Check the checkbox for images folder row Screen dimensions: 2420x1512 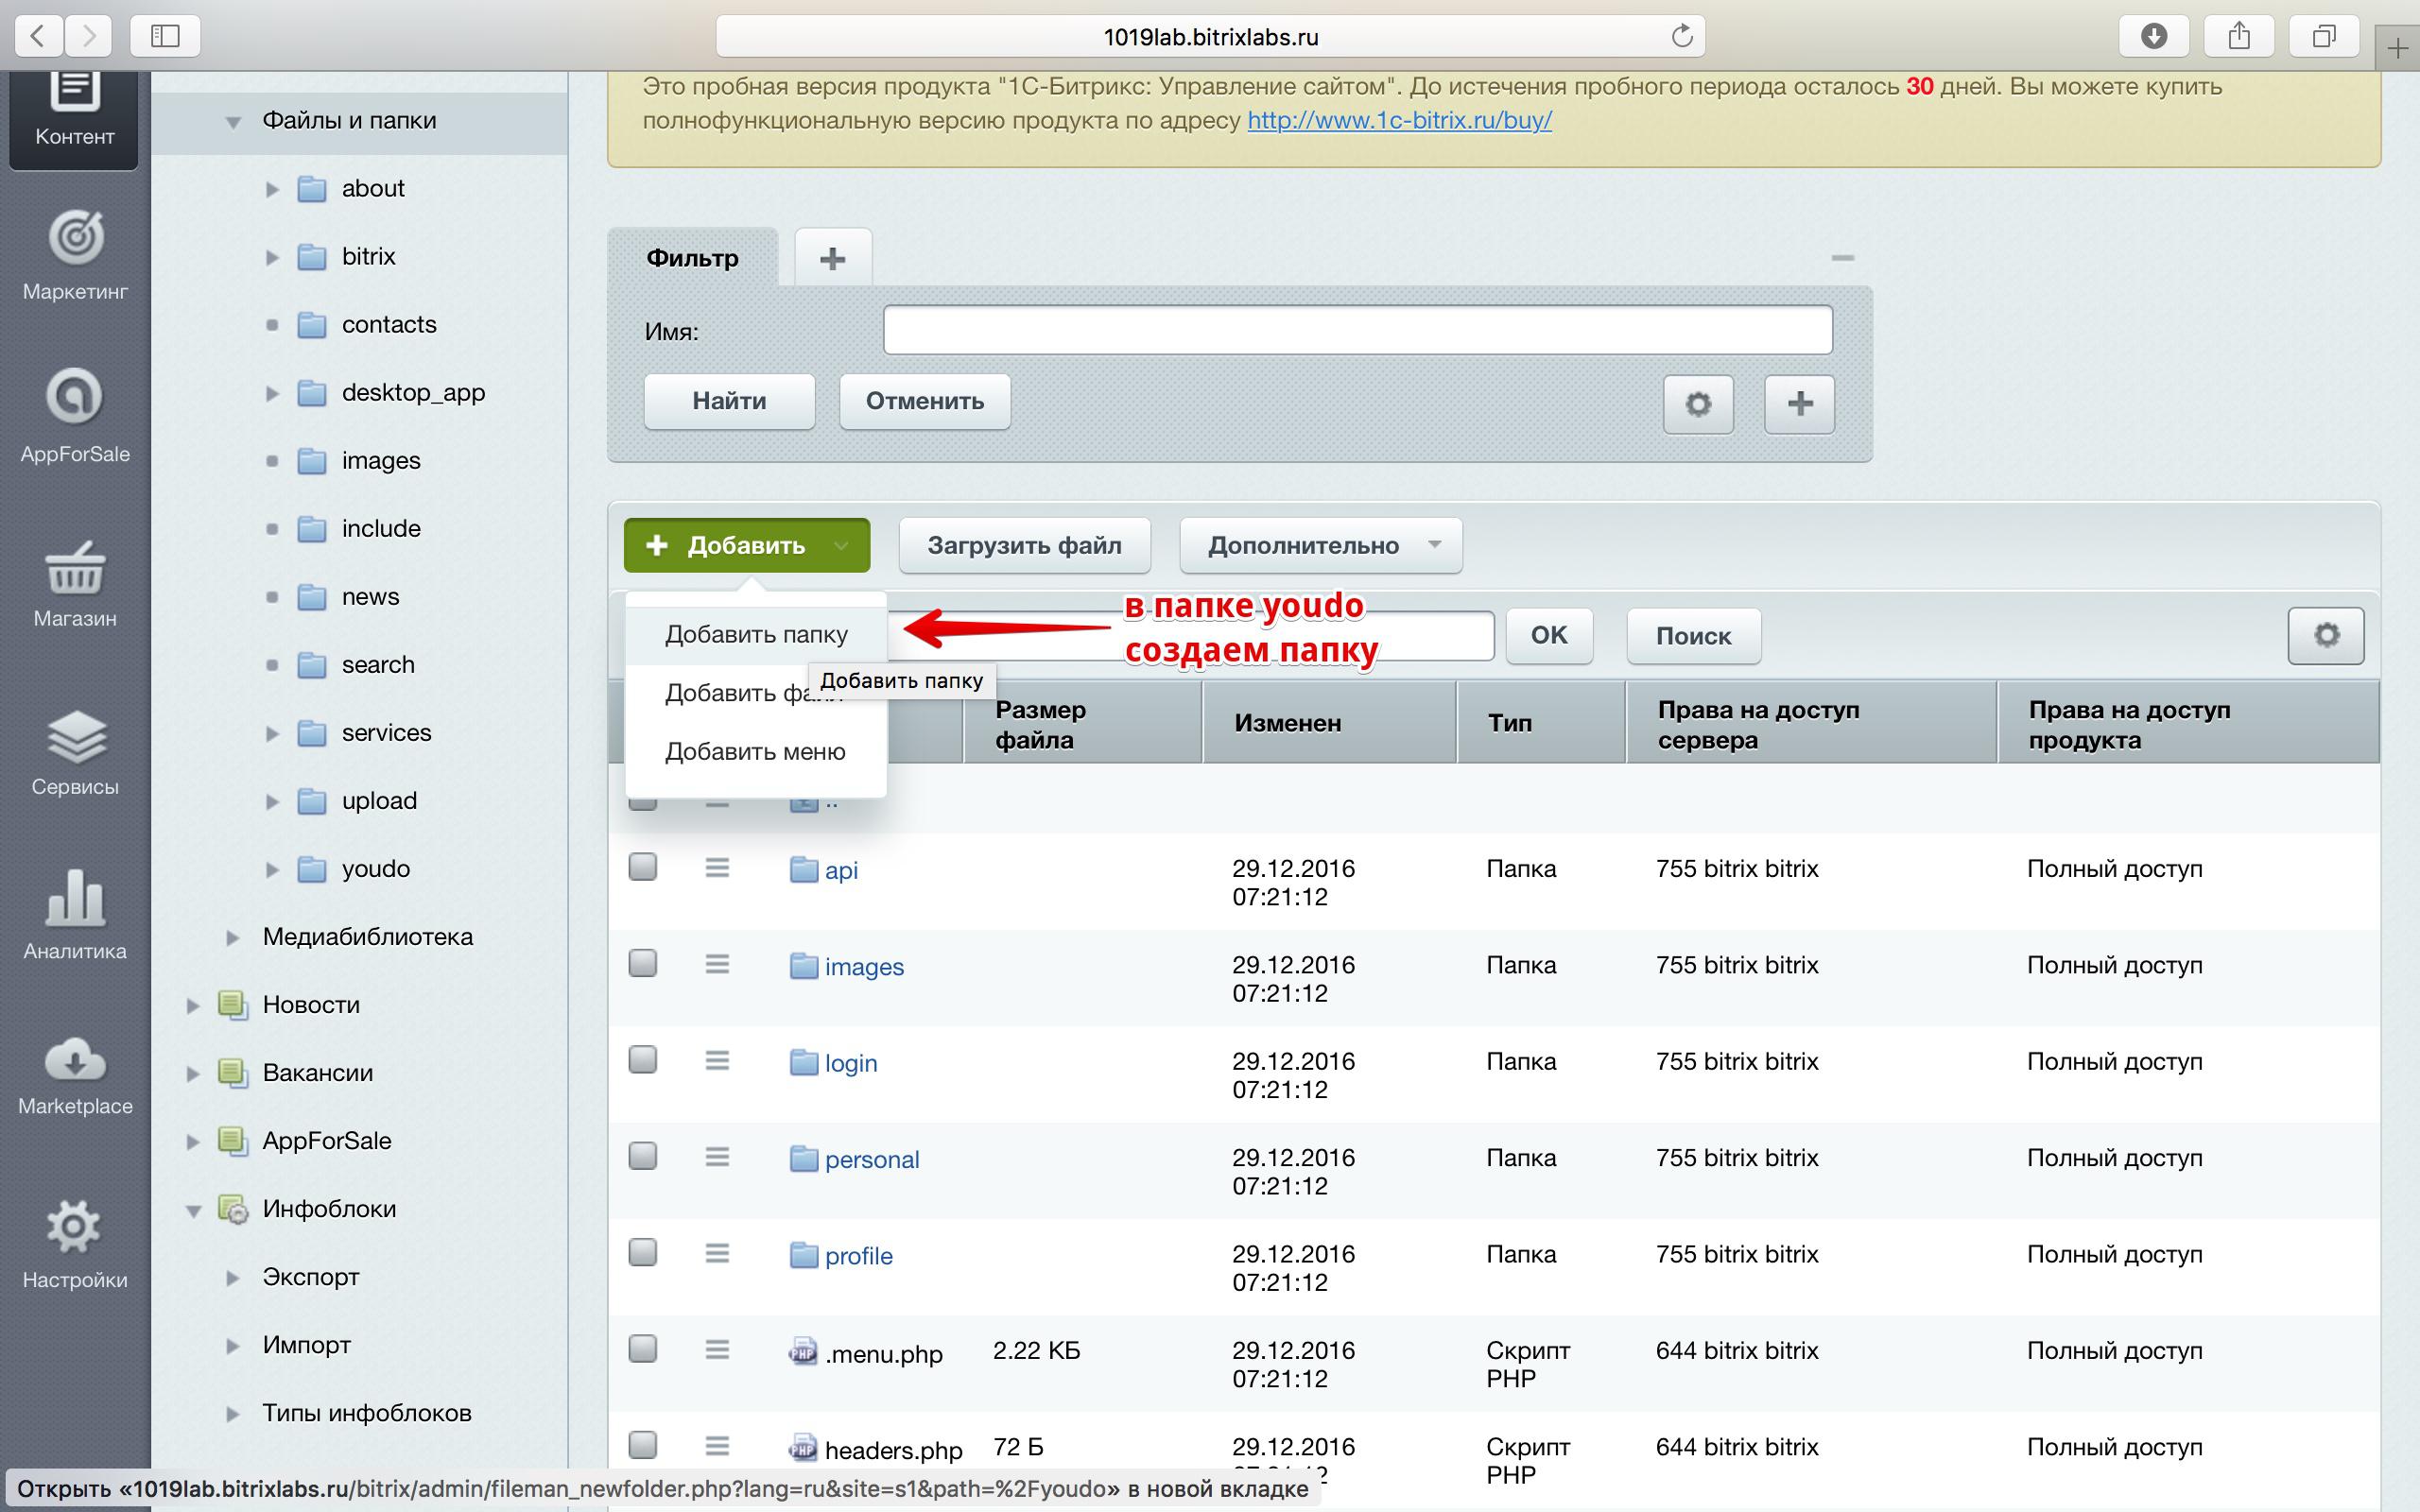coord(642,962)
